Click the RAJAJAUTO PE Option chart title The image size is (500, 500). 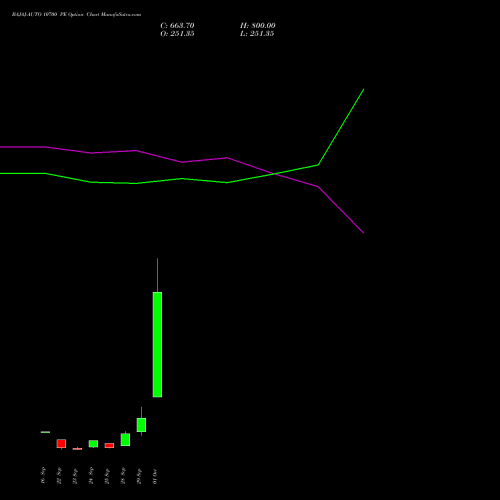[x=76, y=15]
